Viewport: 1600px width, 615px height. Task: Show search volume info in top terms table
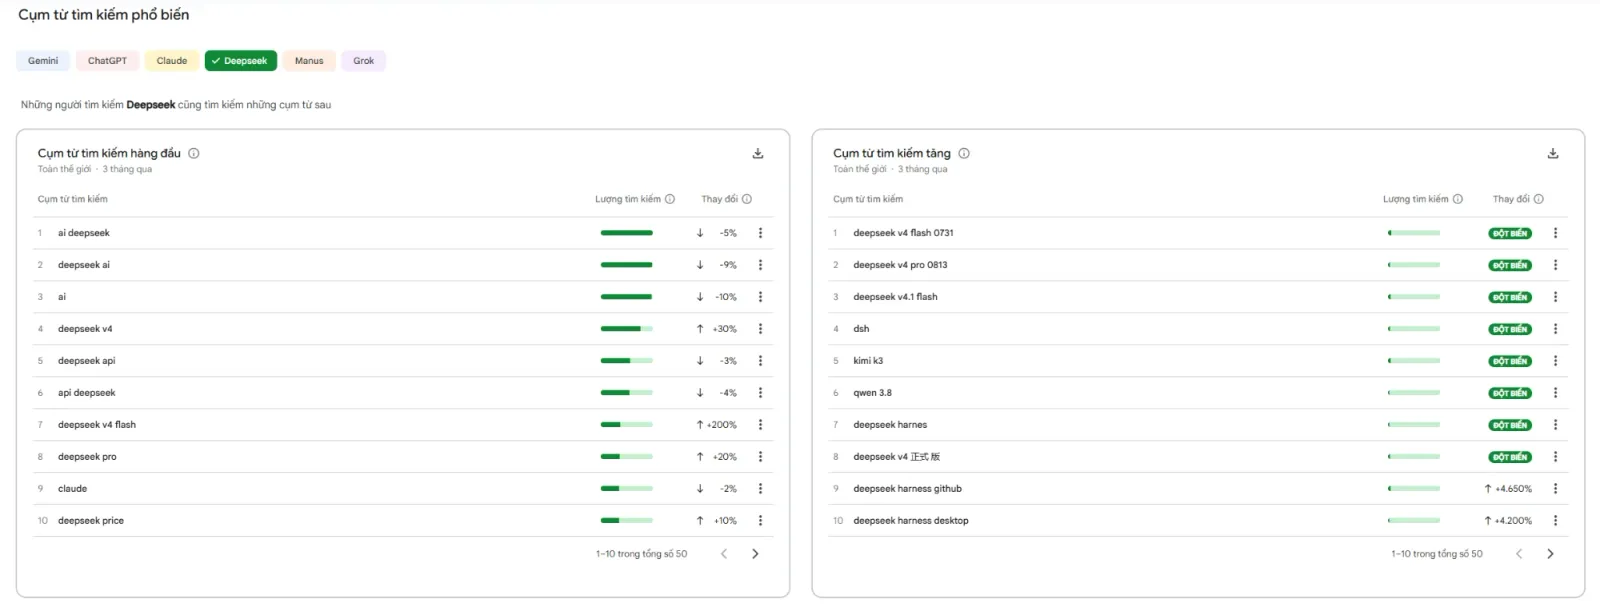coord(670,199)
